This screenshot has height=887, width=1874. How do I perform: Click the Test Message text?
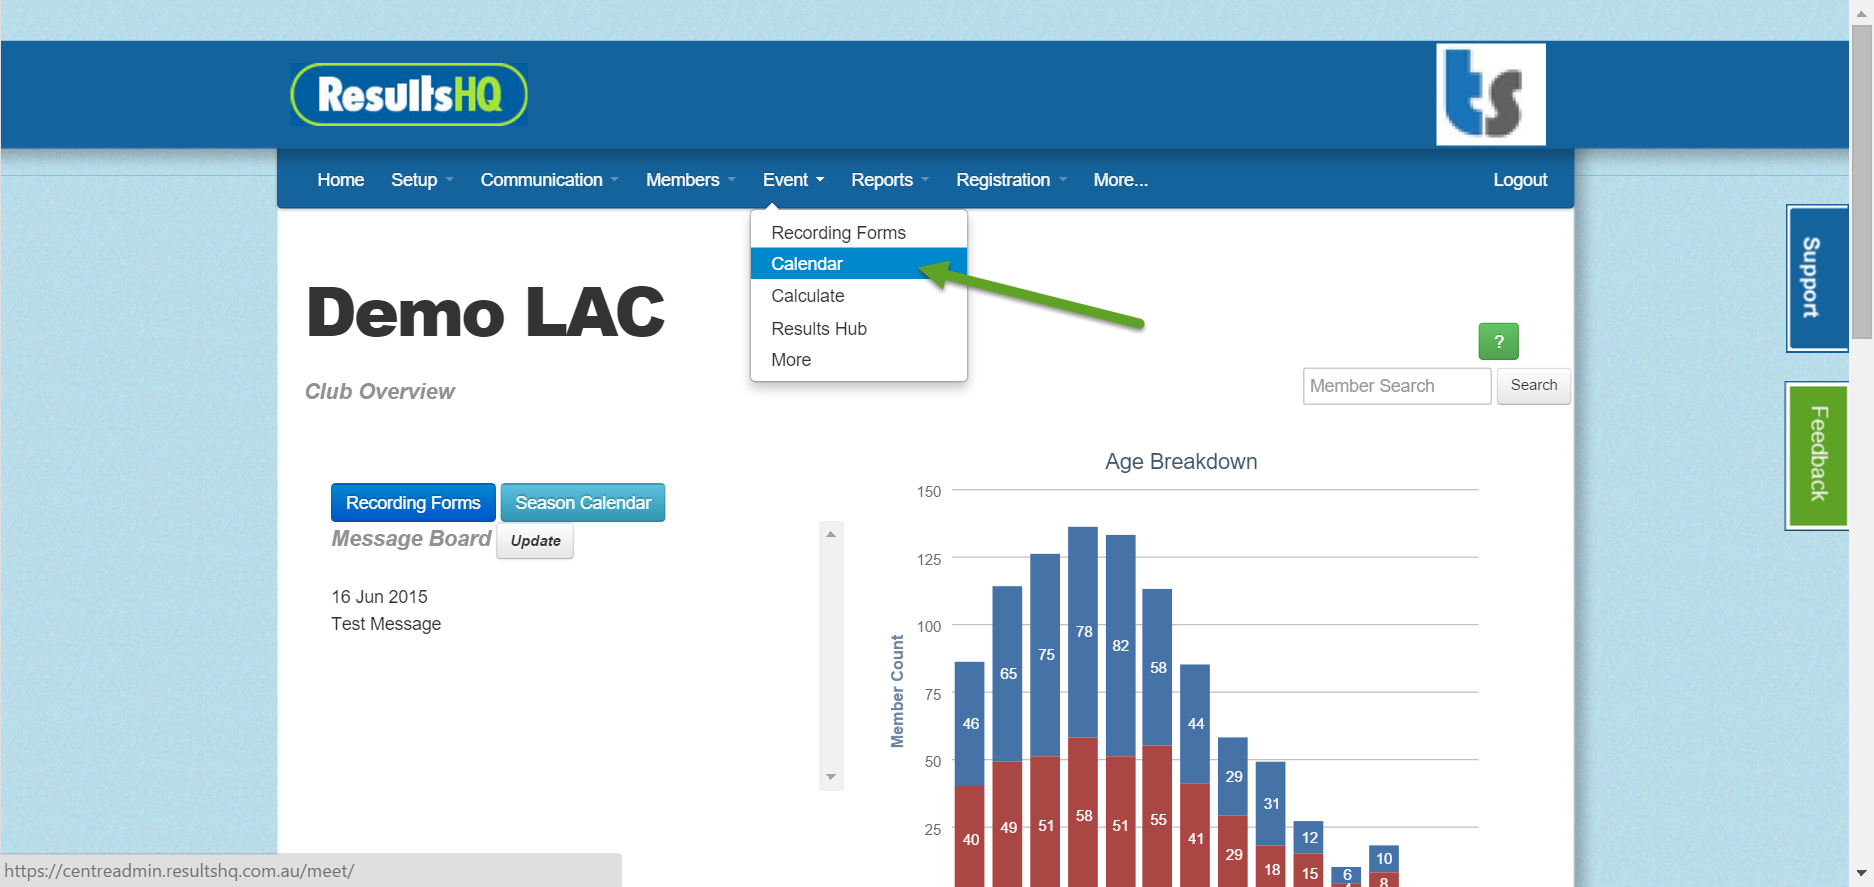pos(386,624)
